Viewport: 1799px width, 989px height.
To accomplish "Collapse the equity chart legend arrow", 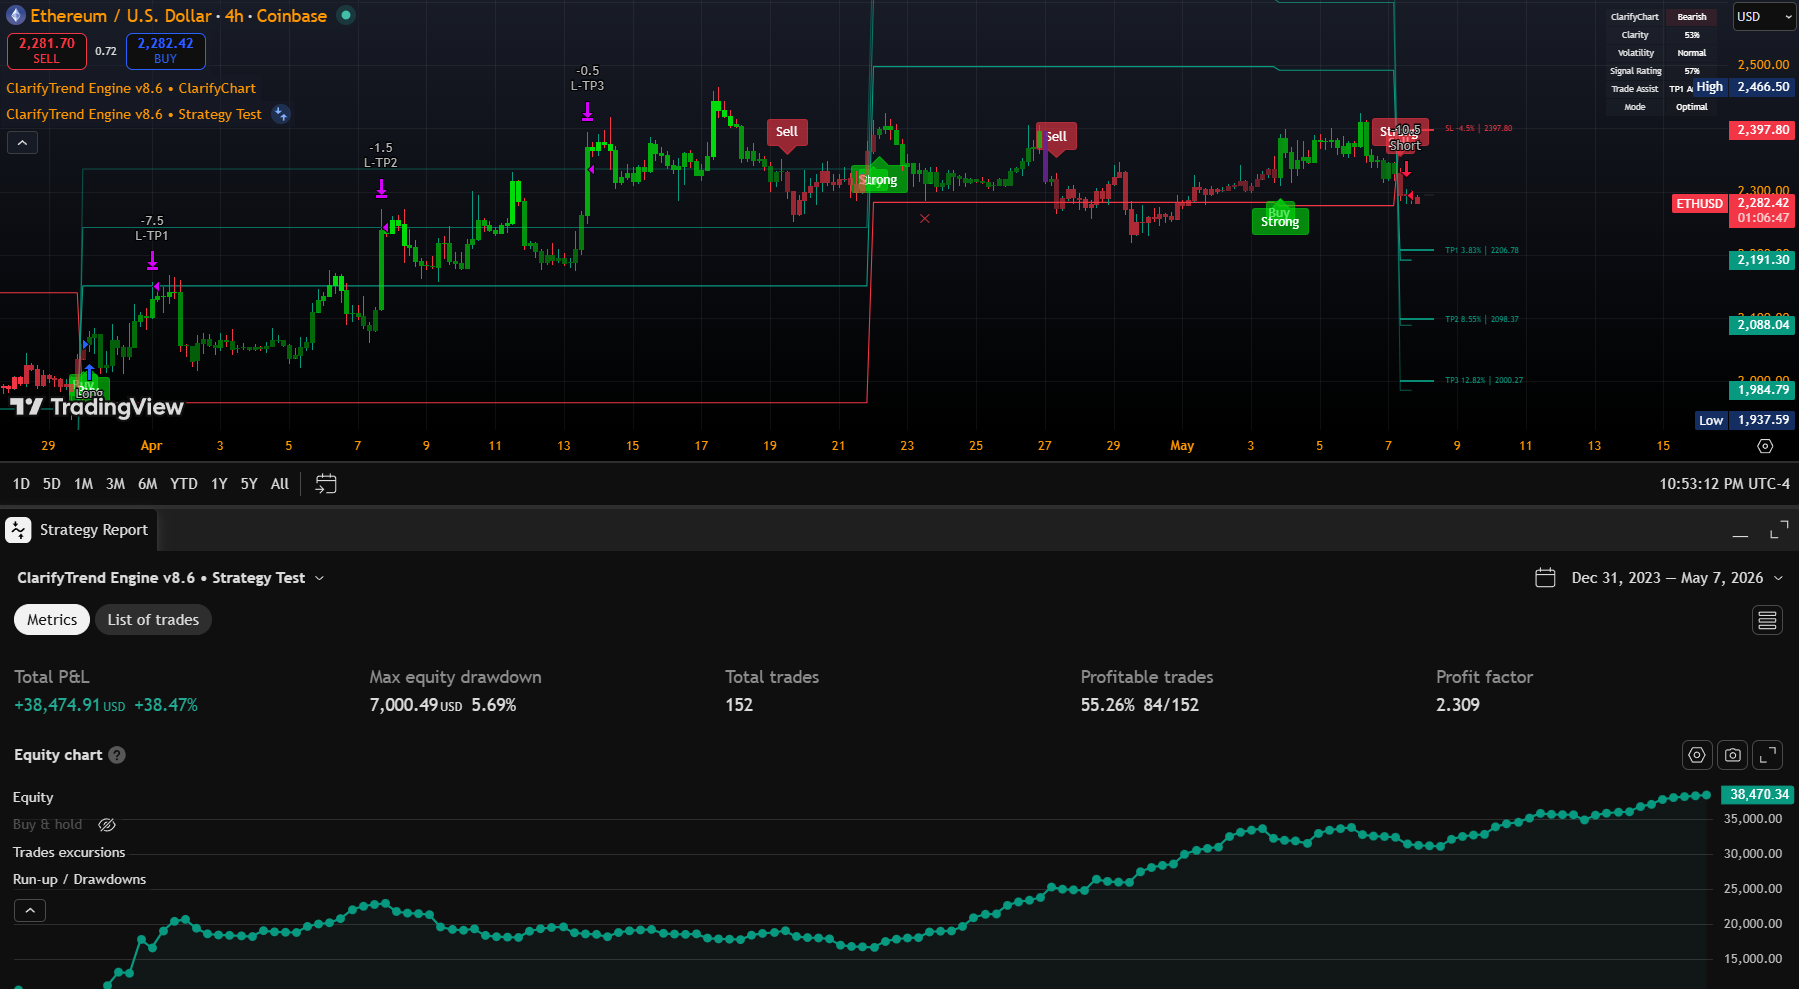I will coord(30,911).
